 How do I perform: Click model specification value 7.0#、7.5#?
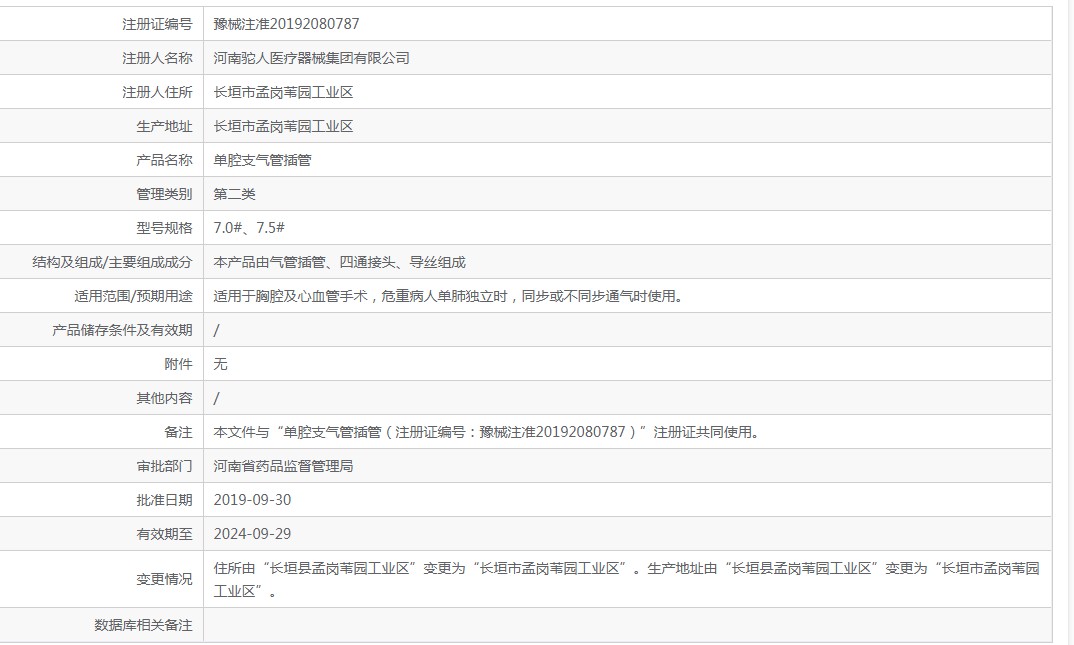coord(249,228)
